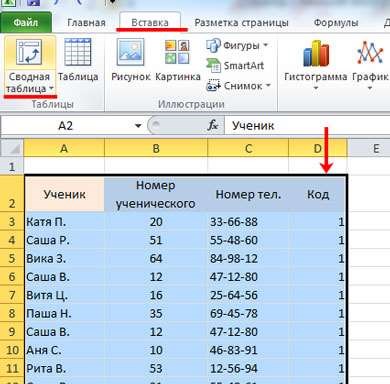Select column C header
390x384 pixels.
click(x=248, y=148)
